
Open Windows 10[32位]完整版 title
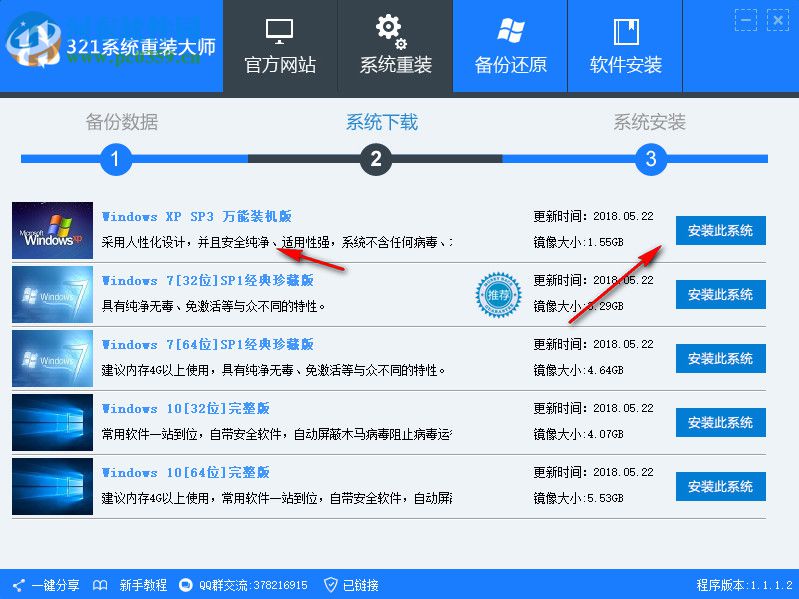(185, 409)
